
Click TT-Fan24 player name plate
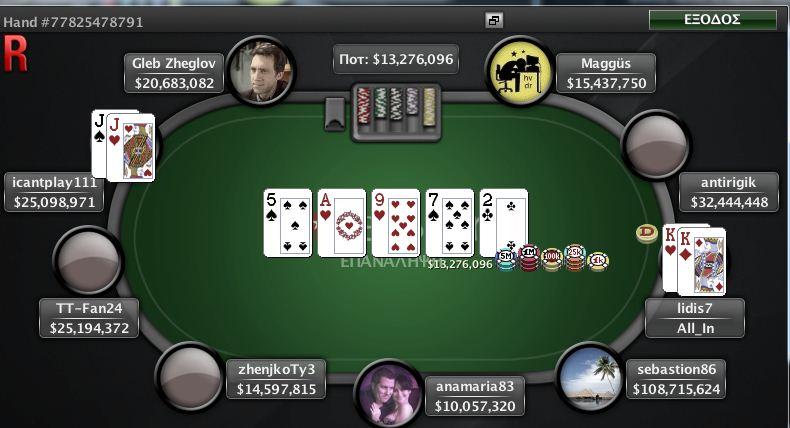click(89, 318)
